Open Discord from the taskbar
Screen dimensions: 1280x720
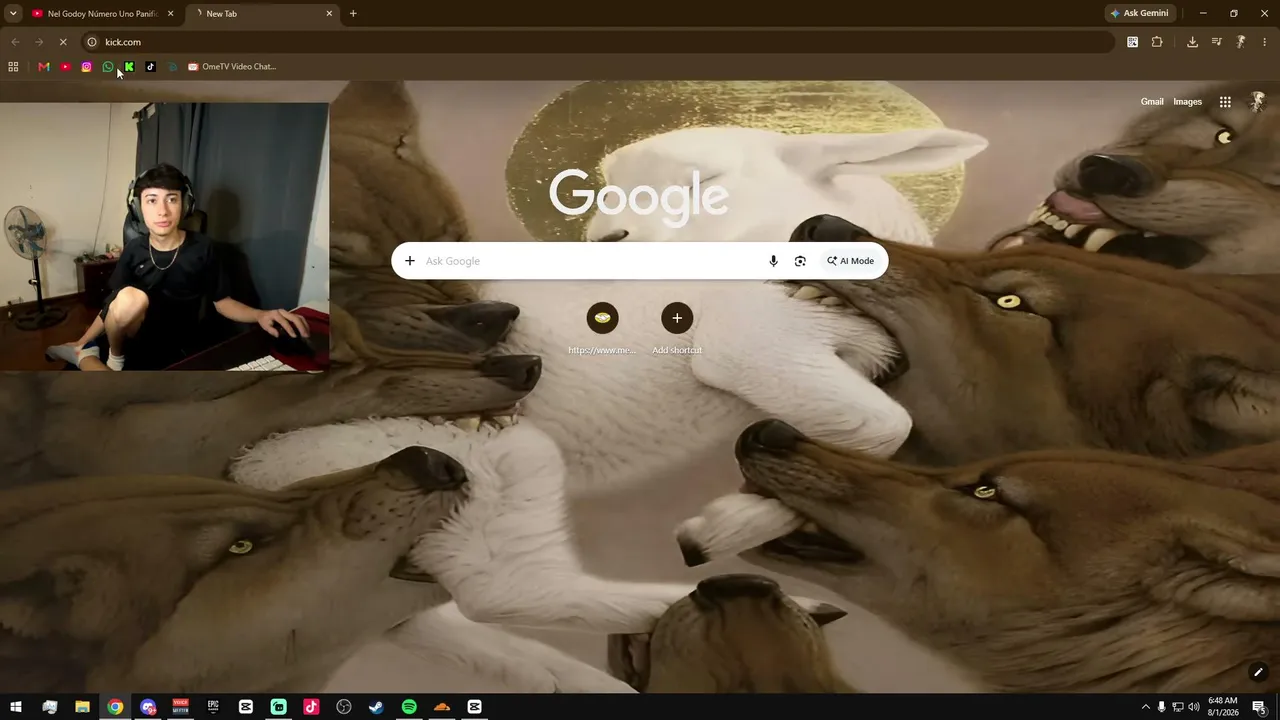pyautogui.click(x=148, y=707)
